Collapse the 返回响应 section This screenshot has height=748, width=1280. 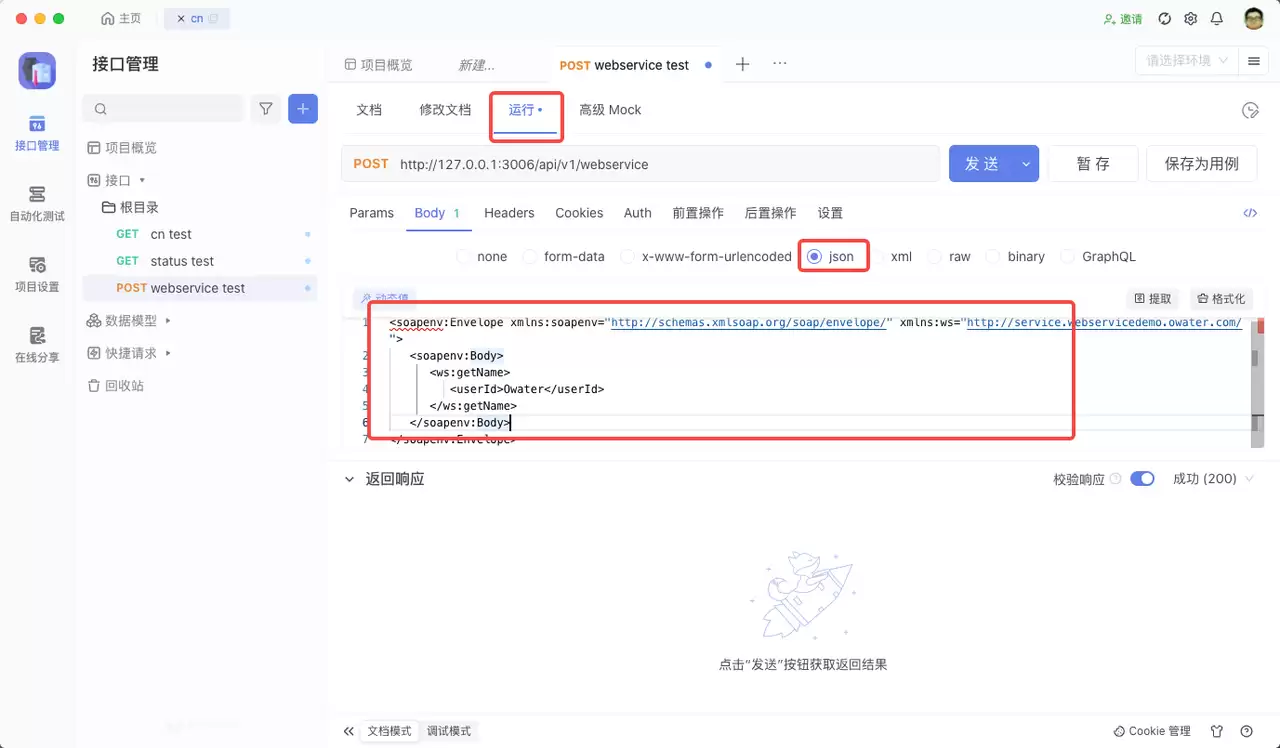click(x=349, y=479)
